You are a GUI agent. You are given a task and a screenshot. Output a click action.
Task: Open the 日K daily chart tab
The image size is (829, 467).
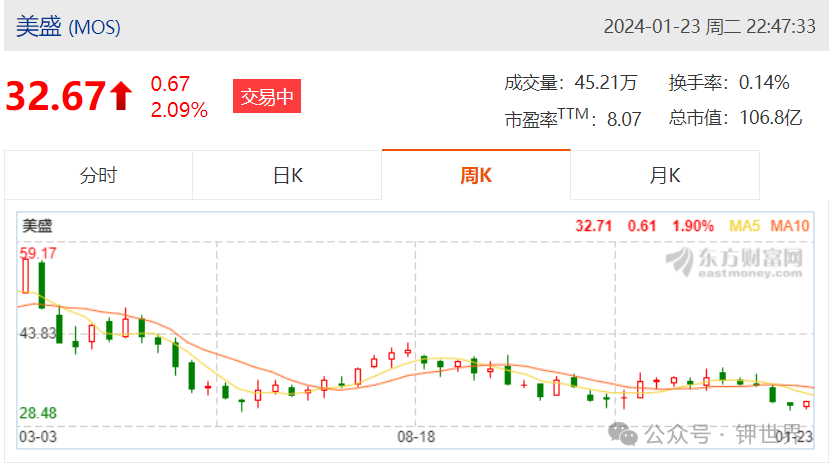tap(287, 175)
